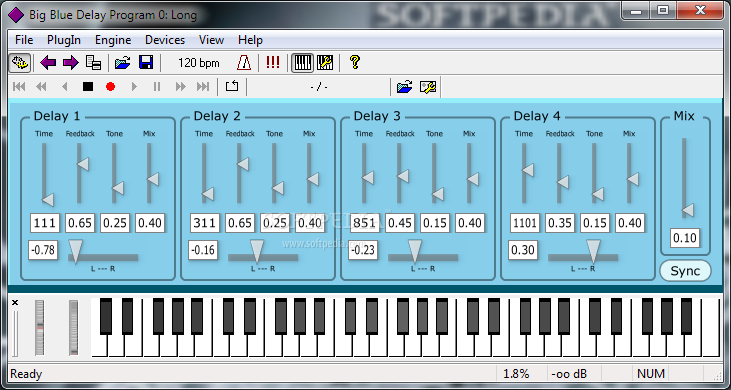Click Delay 2 time value field 311
The image size is (731, 390).
[205, 223]
